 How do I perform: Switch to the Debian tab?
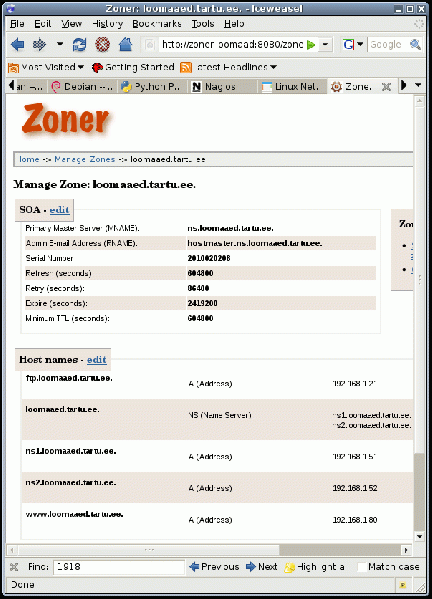[83, 87]
